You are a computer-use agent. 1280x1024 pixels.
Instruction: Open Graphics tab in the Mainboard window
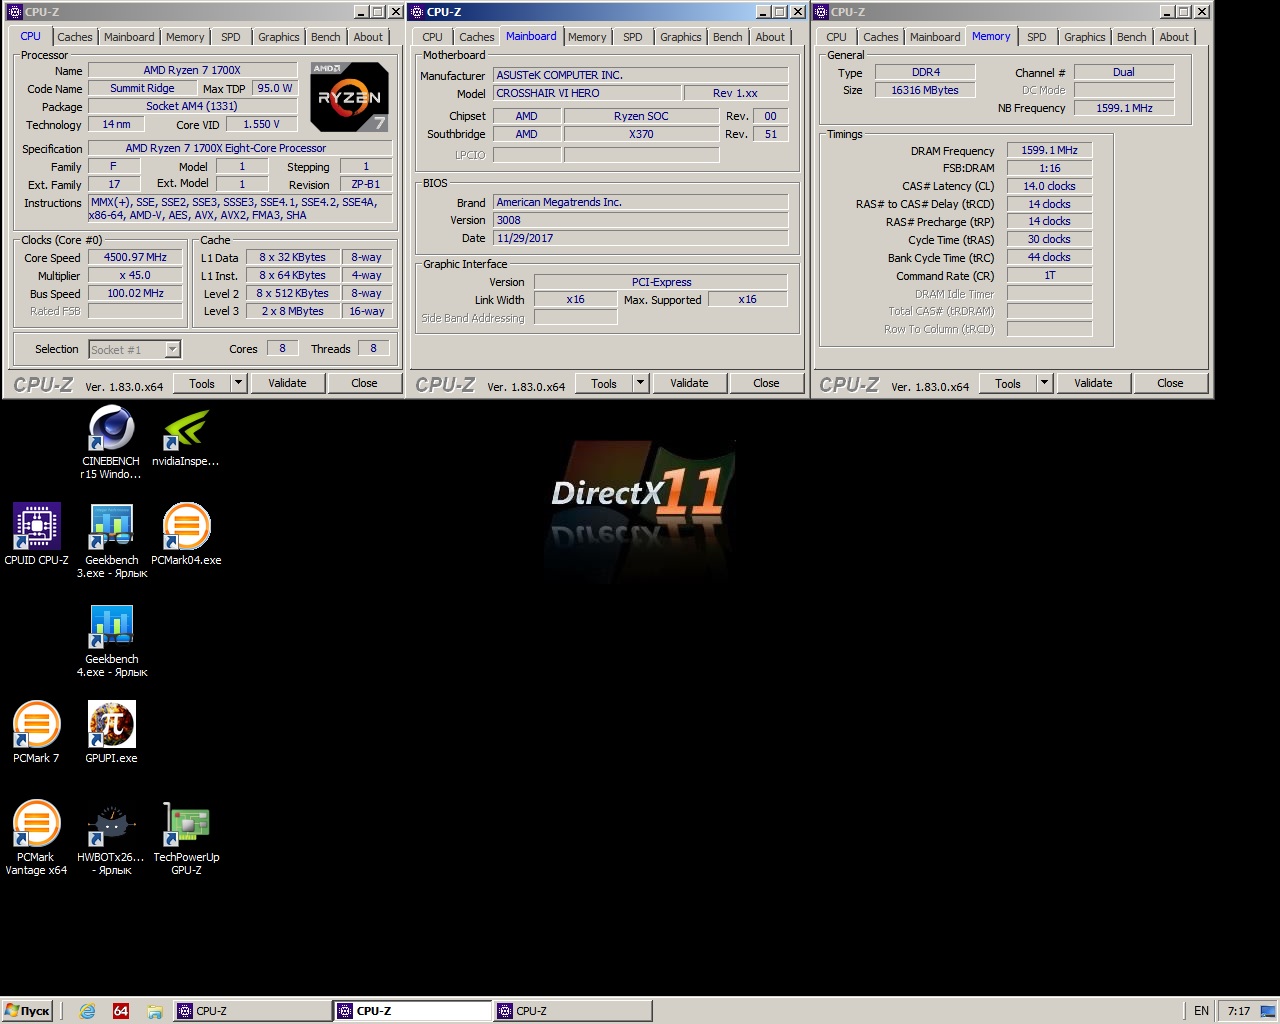tap(681, 37)
